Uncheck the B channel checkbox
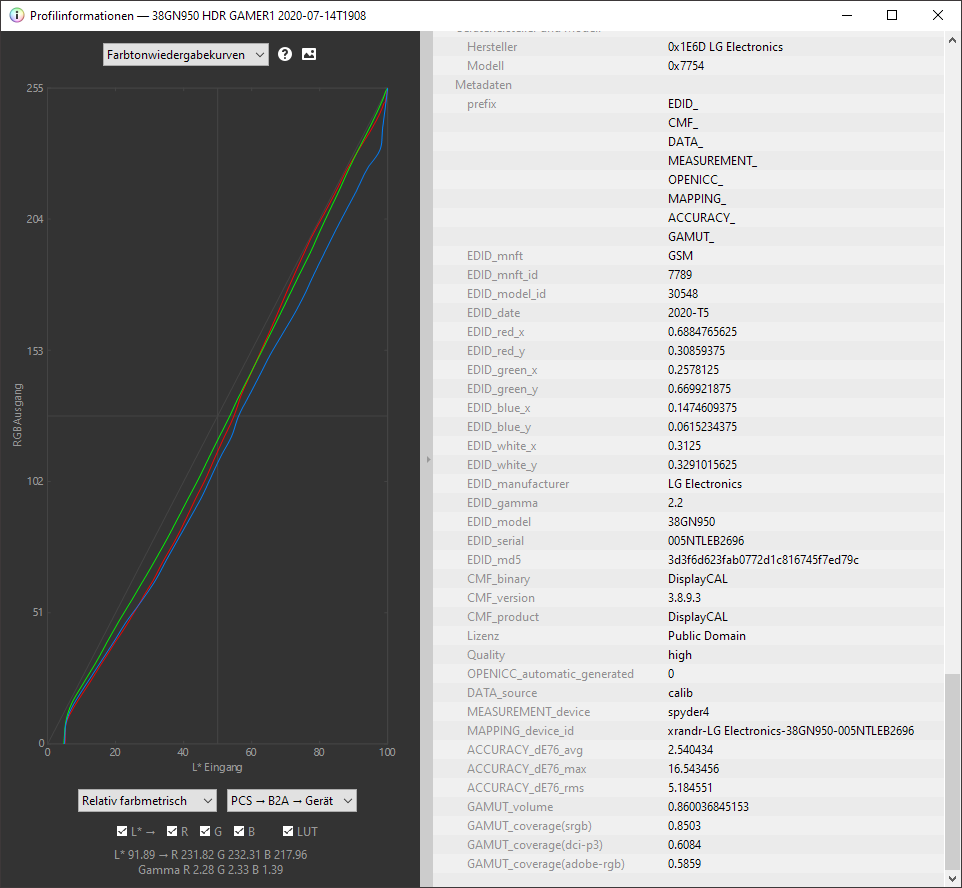Viewport: 962px width, 888px height. pos(239,832)
